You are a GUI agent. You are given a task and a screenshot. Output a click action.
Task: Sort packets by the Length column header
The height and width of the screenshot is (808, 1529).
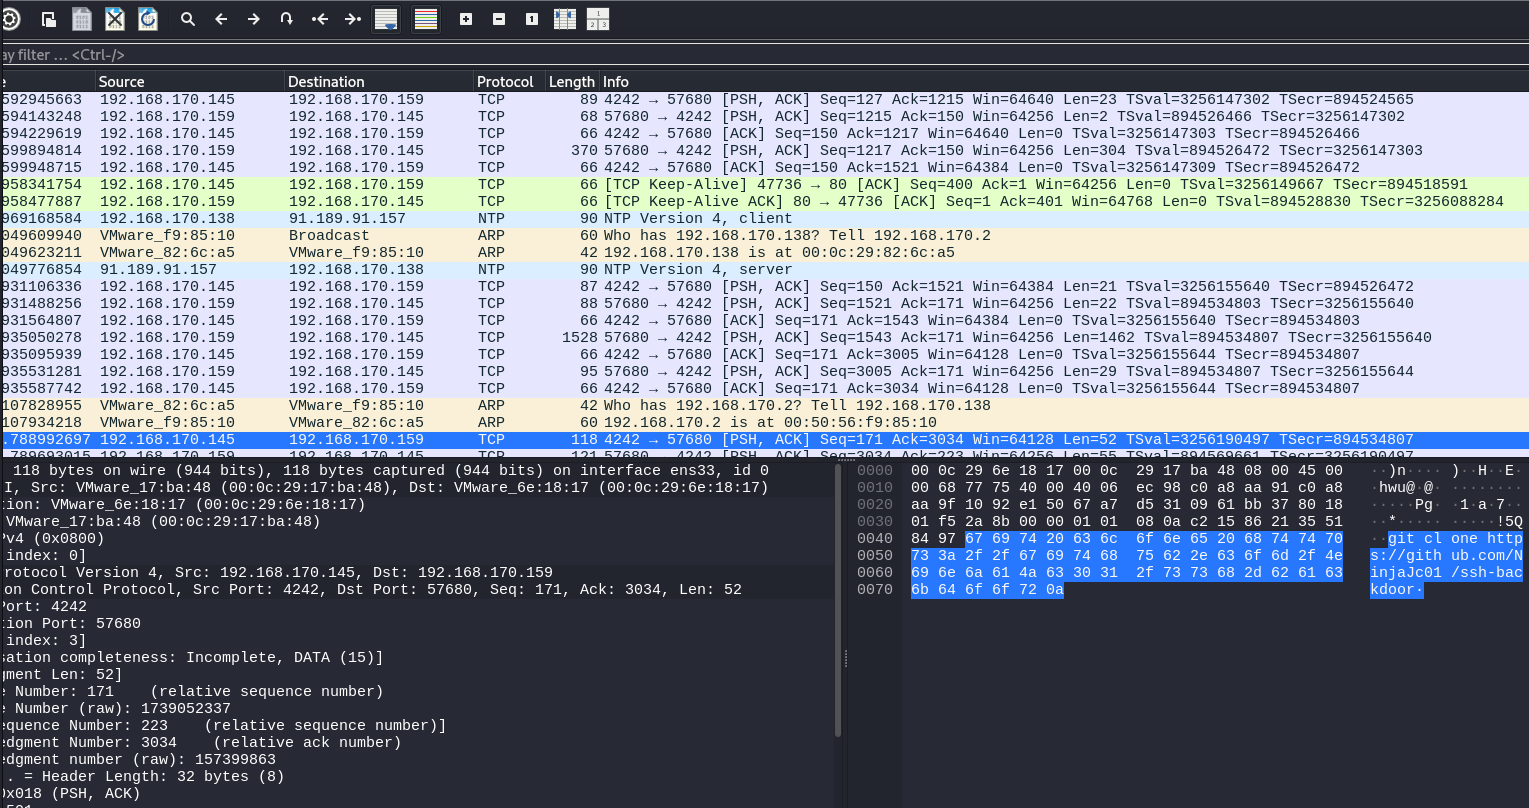[x=571, y=82]
